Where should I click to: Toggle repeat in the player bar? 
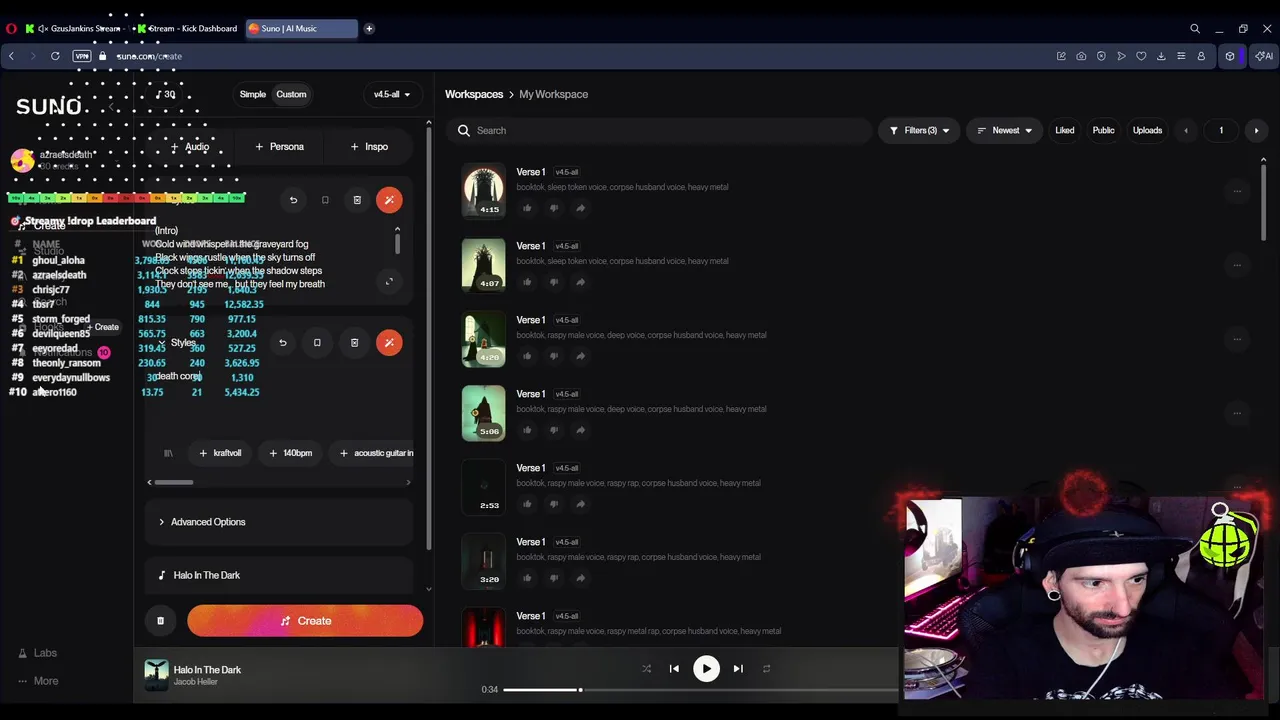pos(766,669)
